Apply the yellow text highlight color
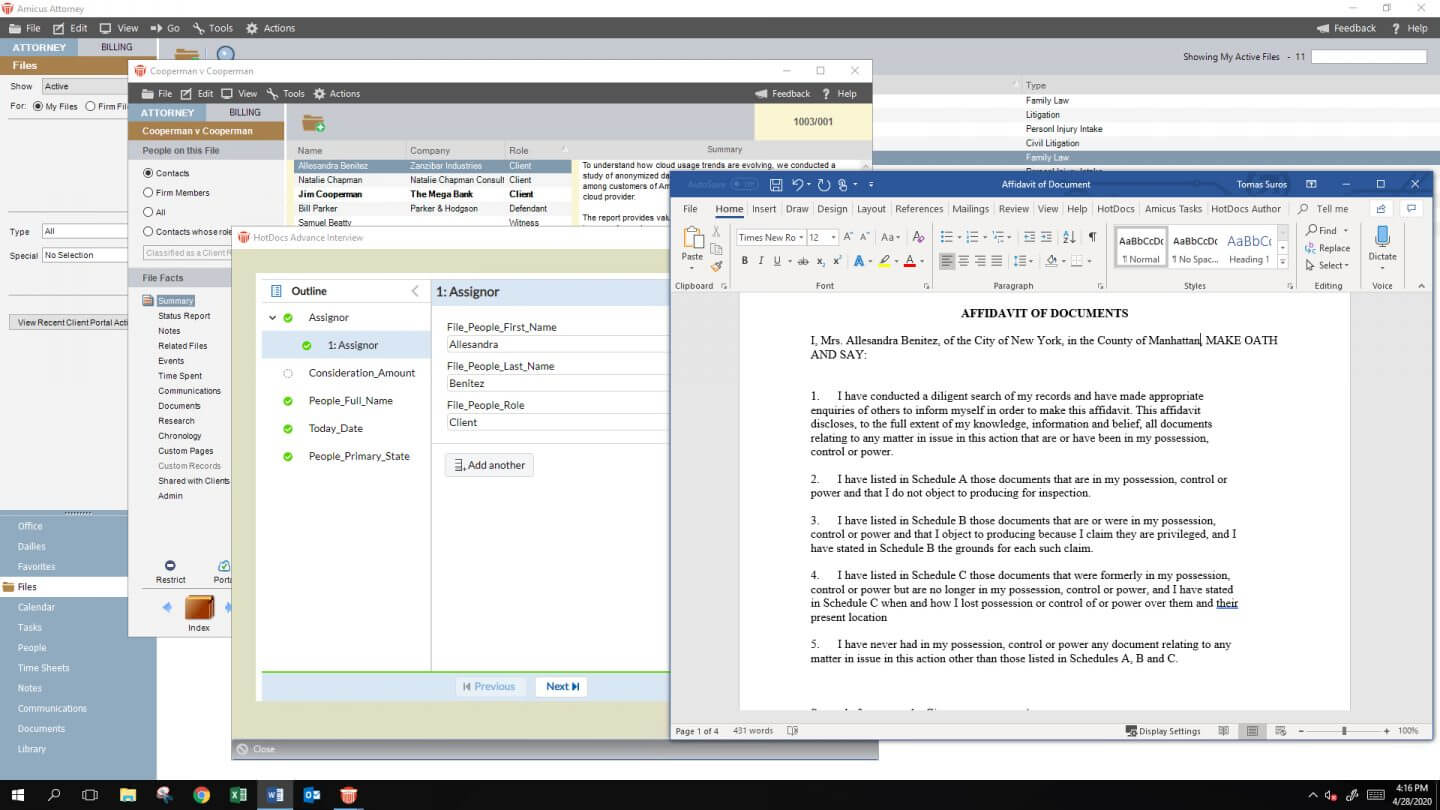 click(x=883, y=261)
